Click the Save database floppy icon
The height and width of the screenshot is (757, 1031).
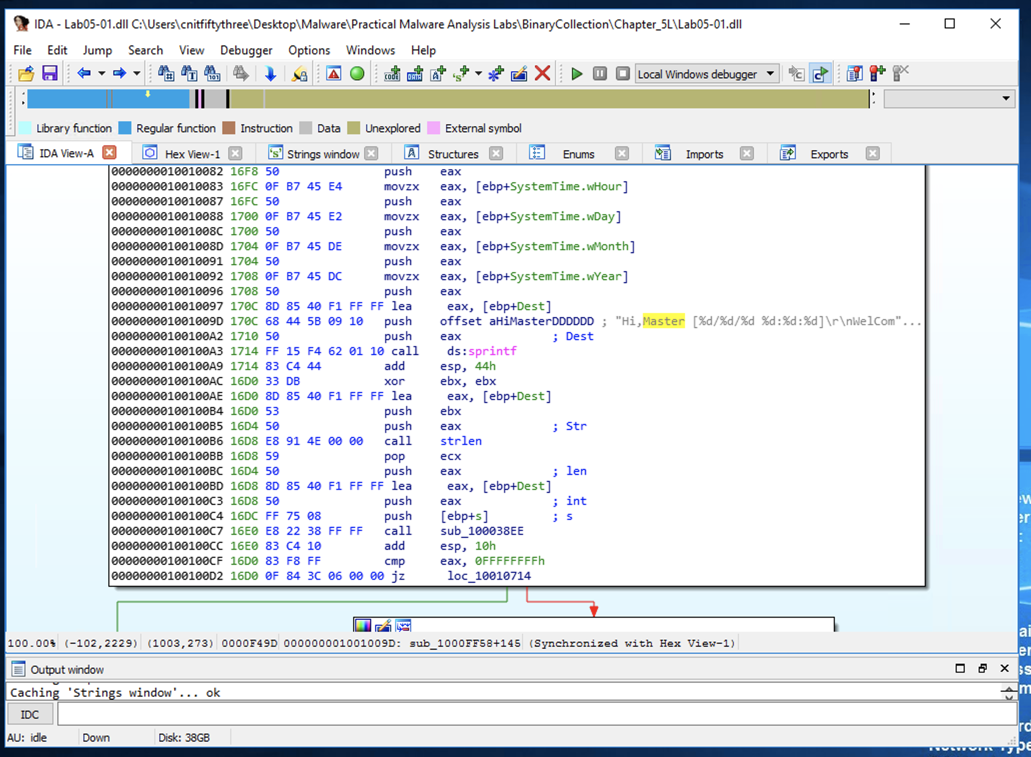click(x=49, y=74)
